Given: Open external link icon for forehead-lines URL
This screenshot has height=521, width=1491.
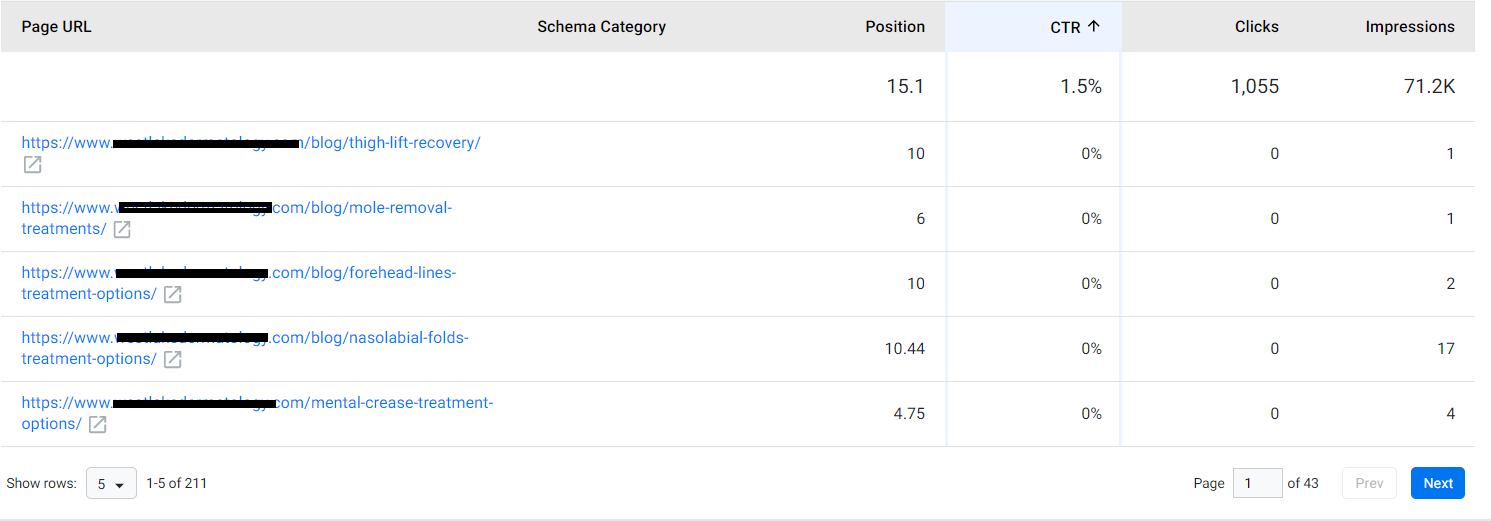Looking at the screenshot, I should tap(172, 295).
